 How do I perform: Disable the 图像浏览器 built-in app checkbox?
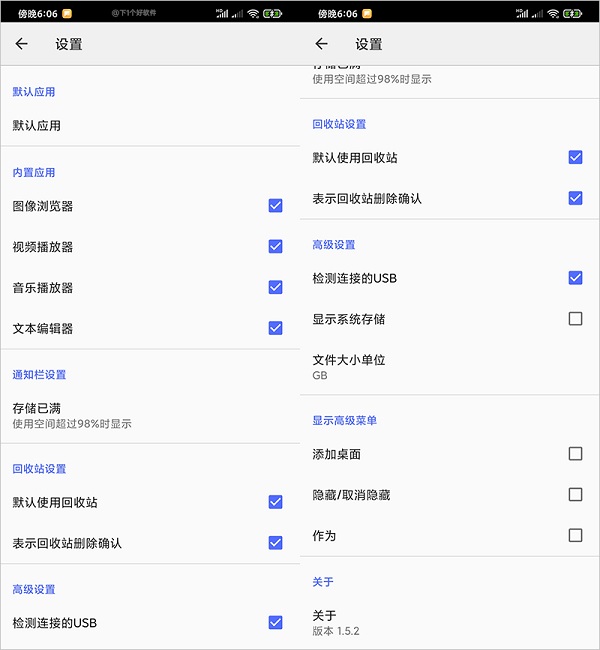[x=275, y=206]
